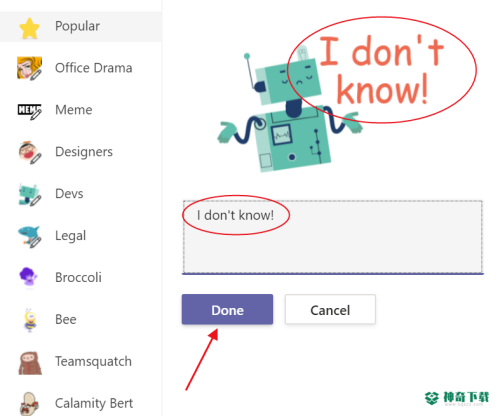The height and width of the screenshot is (416, 500).
Task: Select the Office Drama sticker icon
Action: pos(29,68)
